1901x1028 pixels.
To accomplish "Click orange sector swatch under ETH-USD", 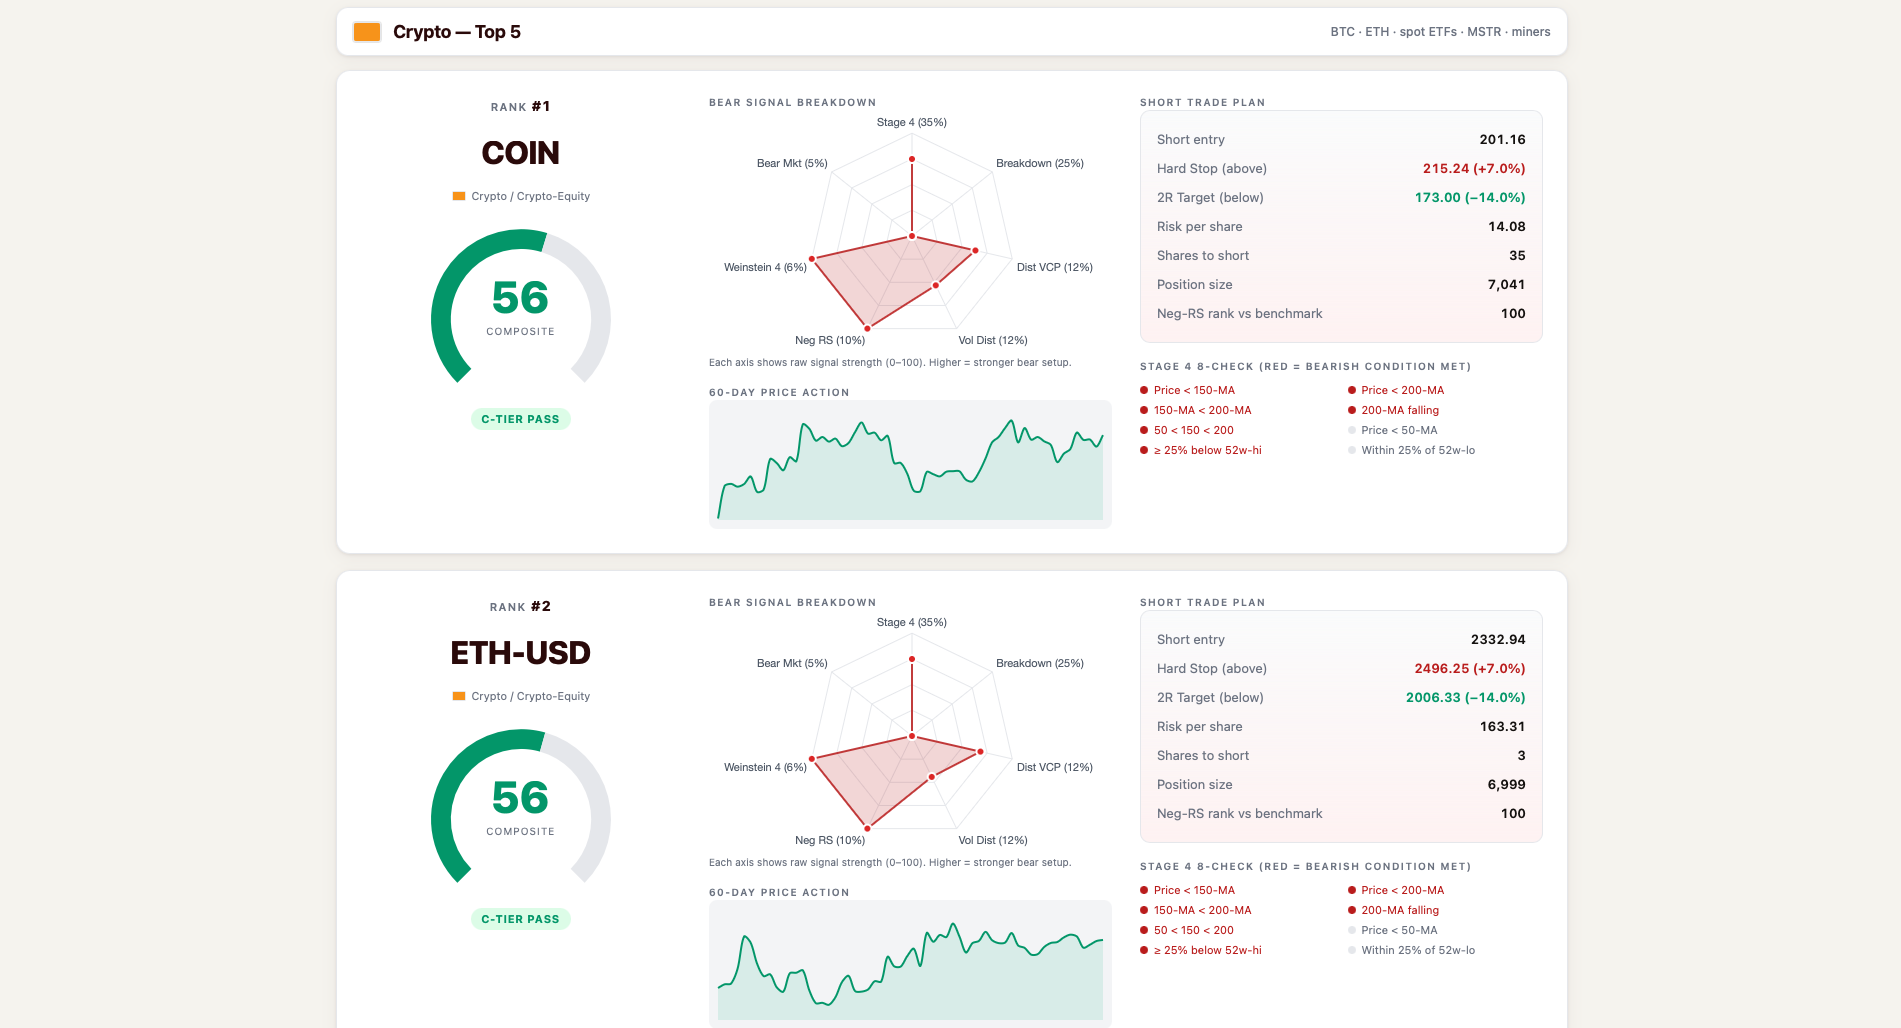I will point(459,696).
